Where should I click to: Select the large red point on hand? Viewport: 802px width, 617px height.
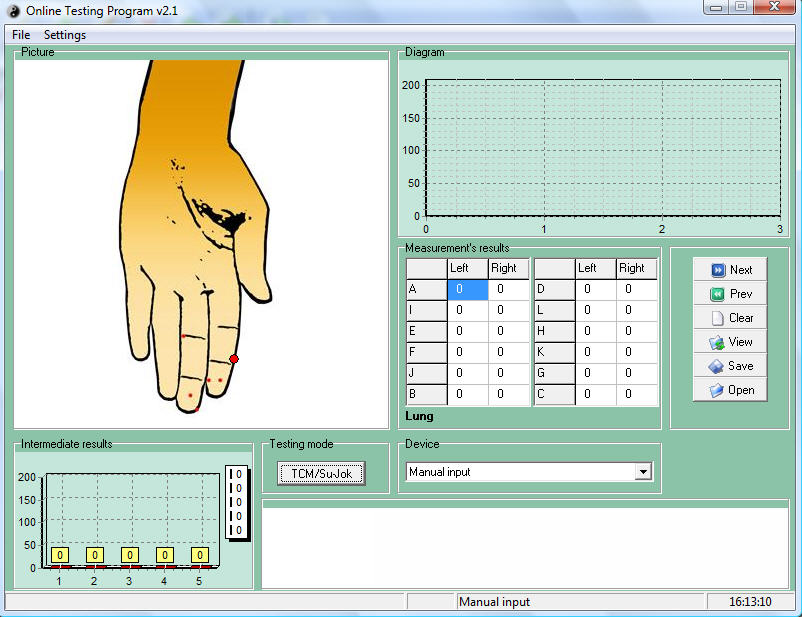click(x=234, y=359)
